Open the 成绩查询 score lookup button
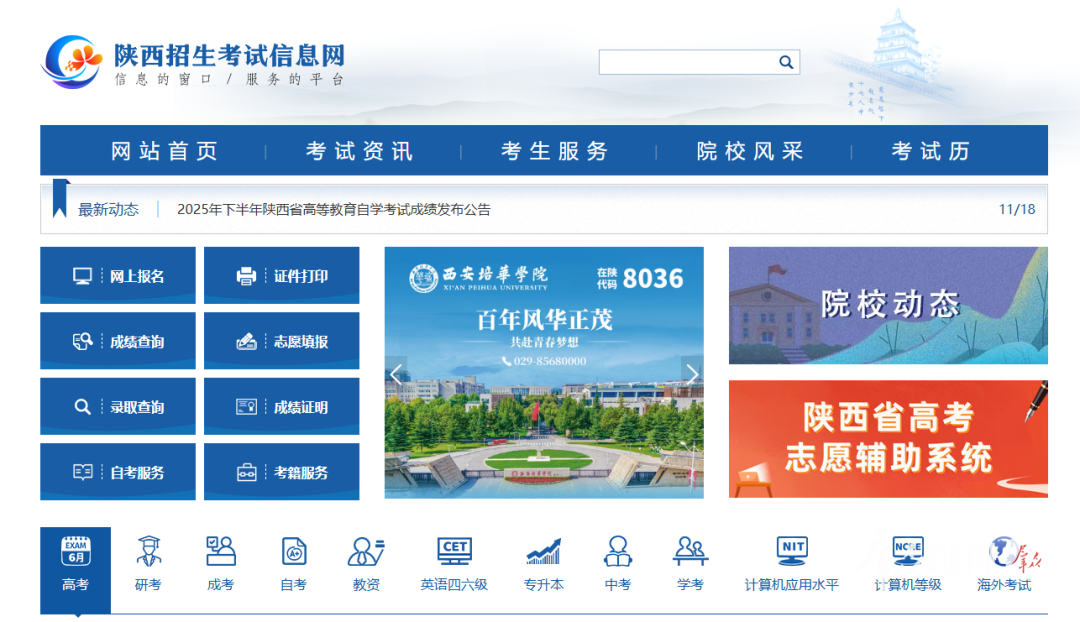 point(118,342)
